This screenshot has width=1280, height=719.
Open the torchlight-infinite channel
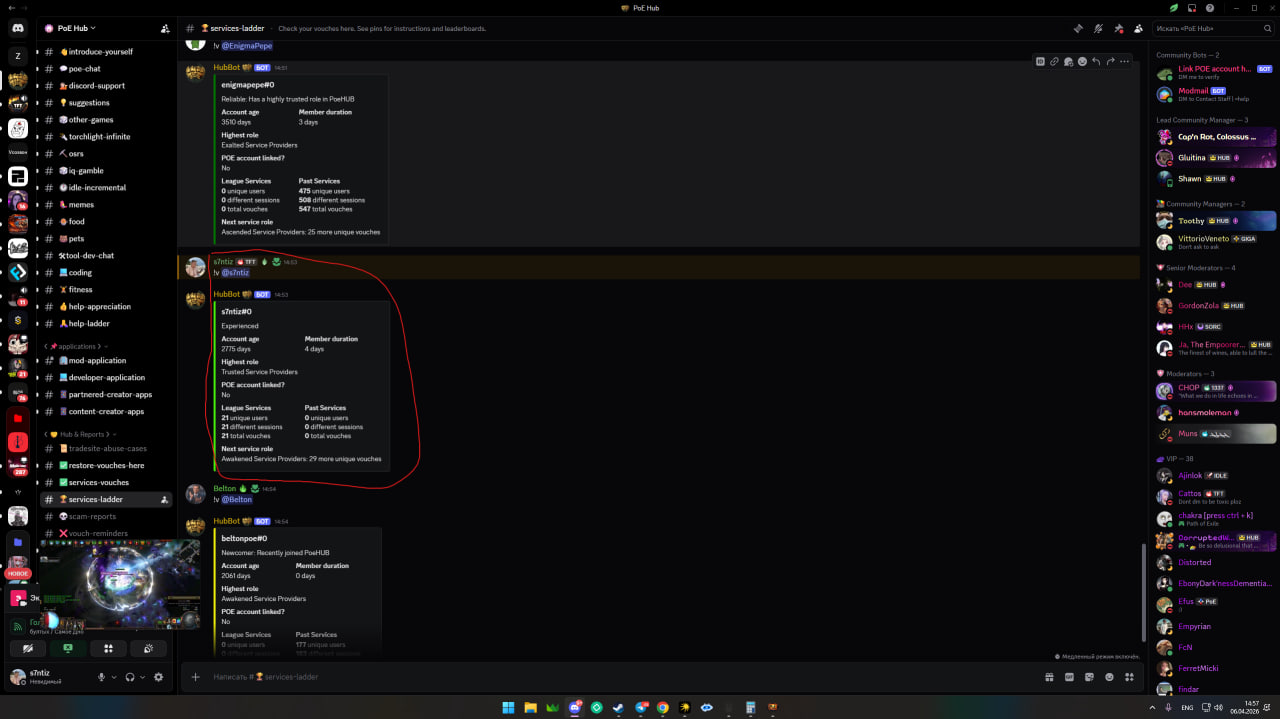tap(108, 137)
